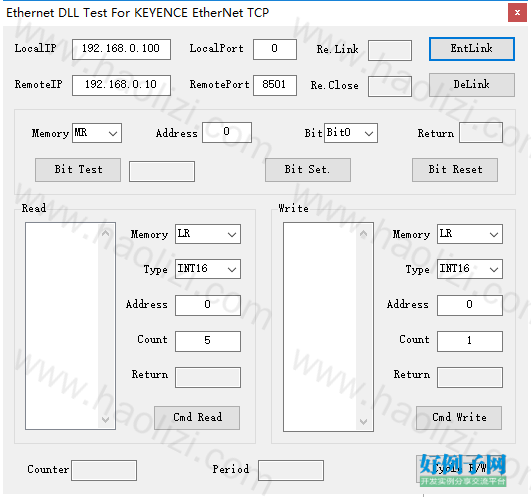
Task: Click the Write Return box
Action: (470, 377)
